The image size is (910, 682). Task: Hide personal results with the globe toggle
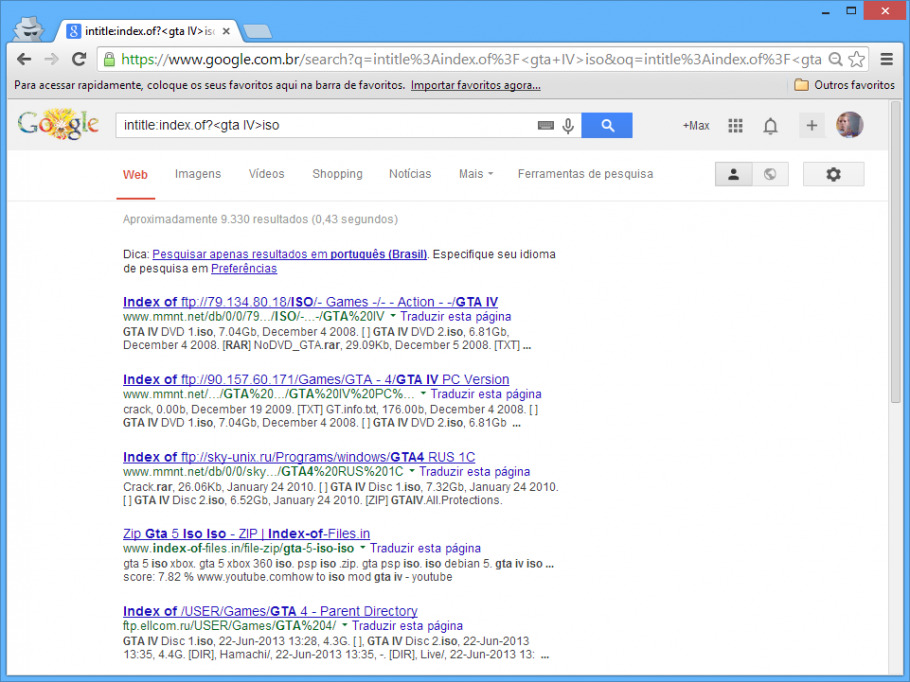pyautogui.click(x=770, y=174)
